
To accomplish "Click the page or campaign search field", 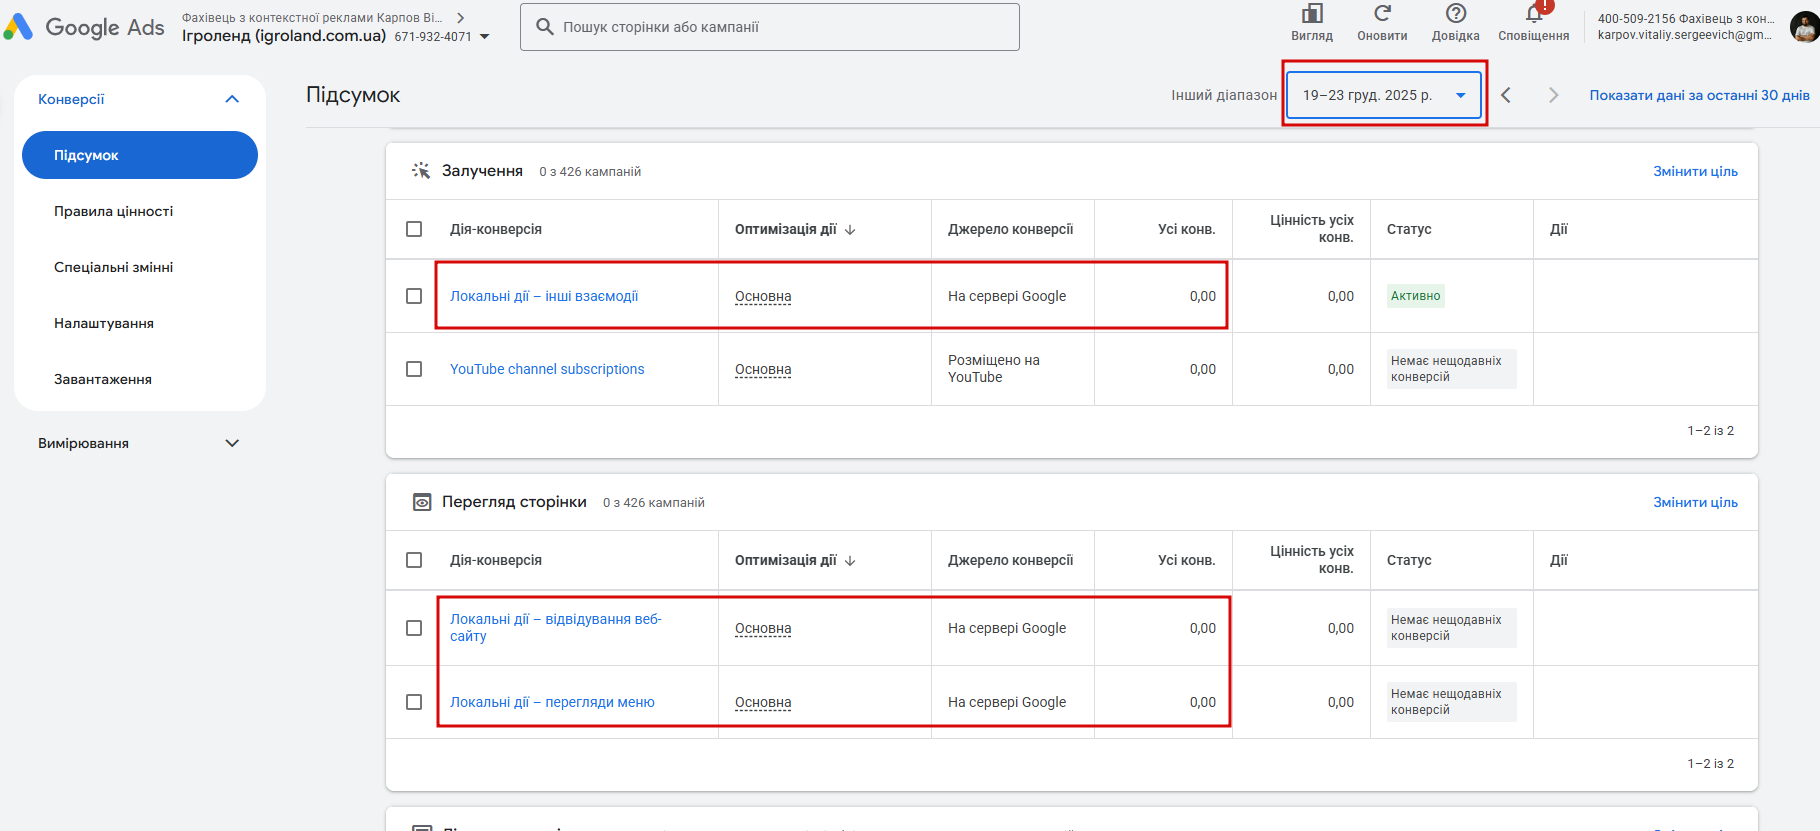I will tap(770, 27).
